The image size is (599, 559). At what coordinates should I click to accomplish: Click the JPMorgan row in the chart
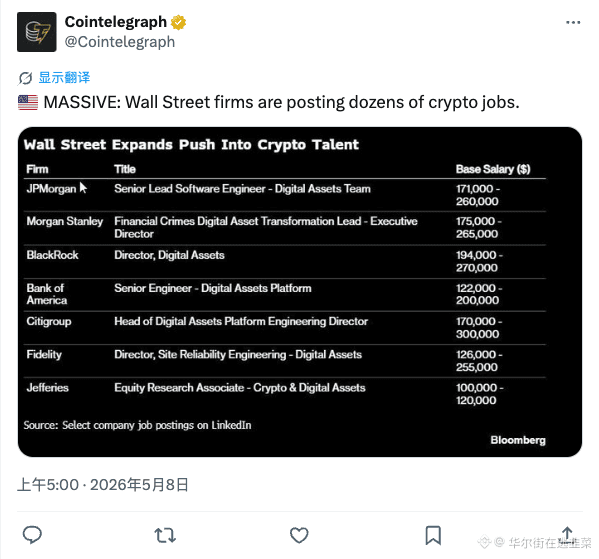[285, 195]
